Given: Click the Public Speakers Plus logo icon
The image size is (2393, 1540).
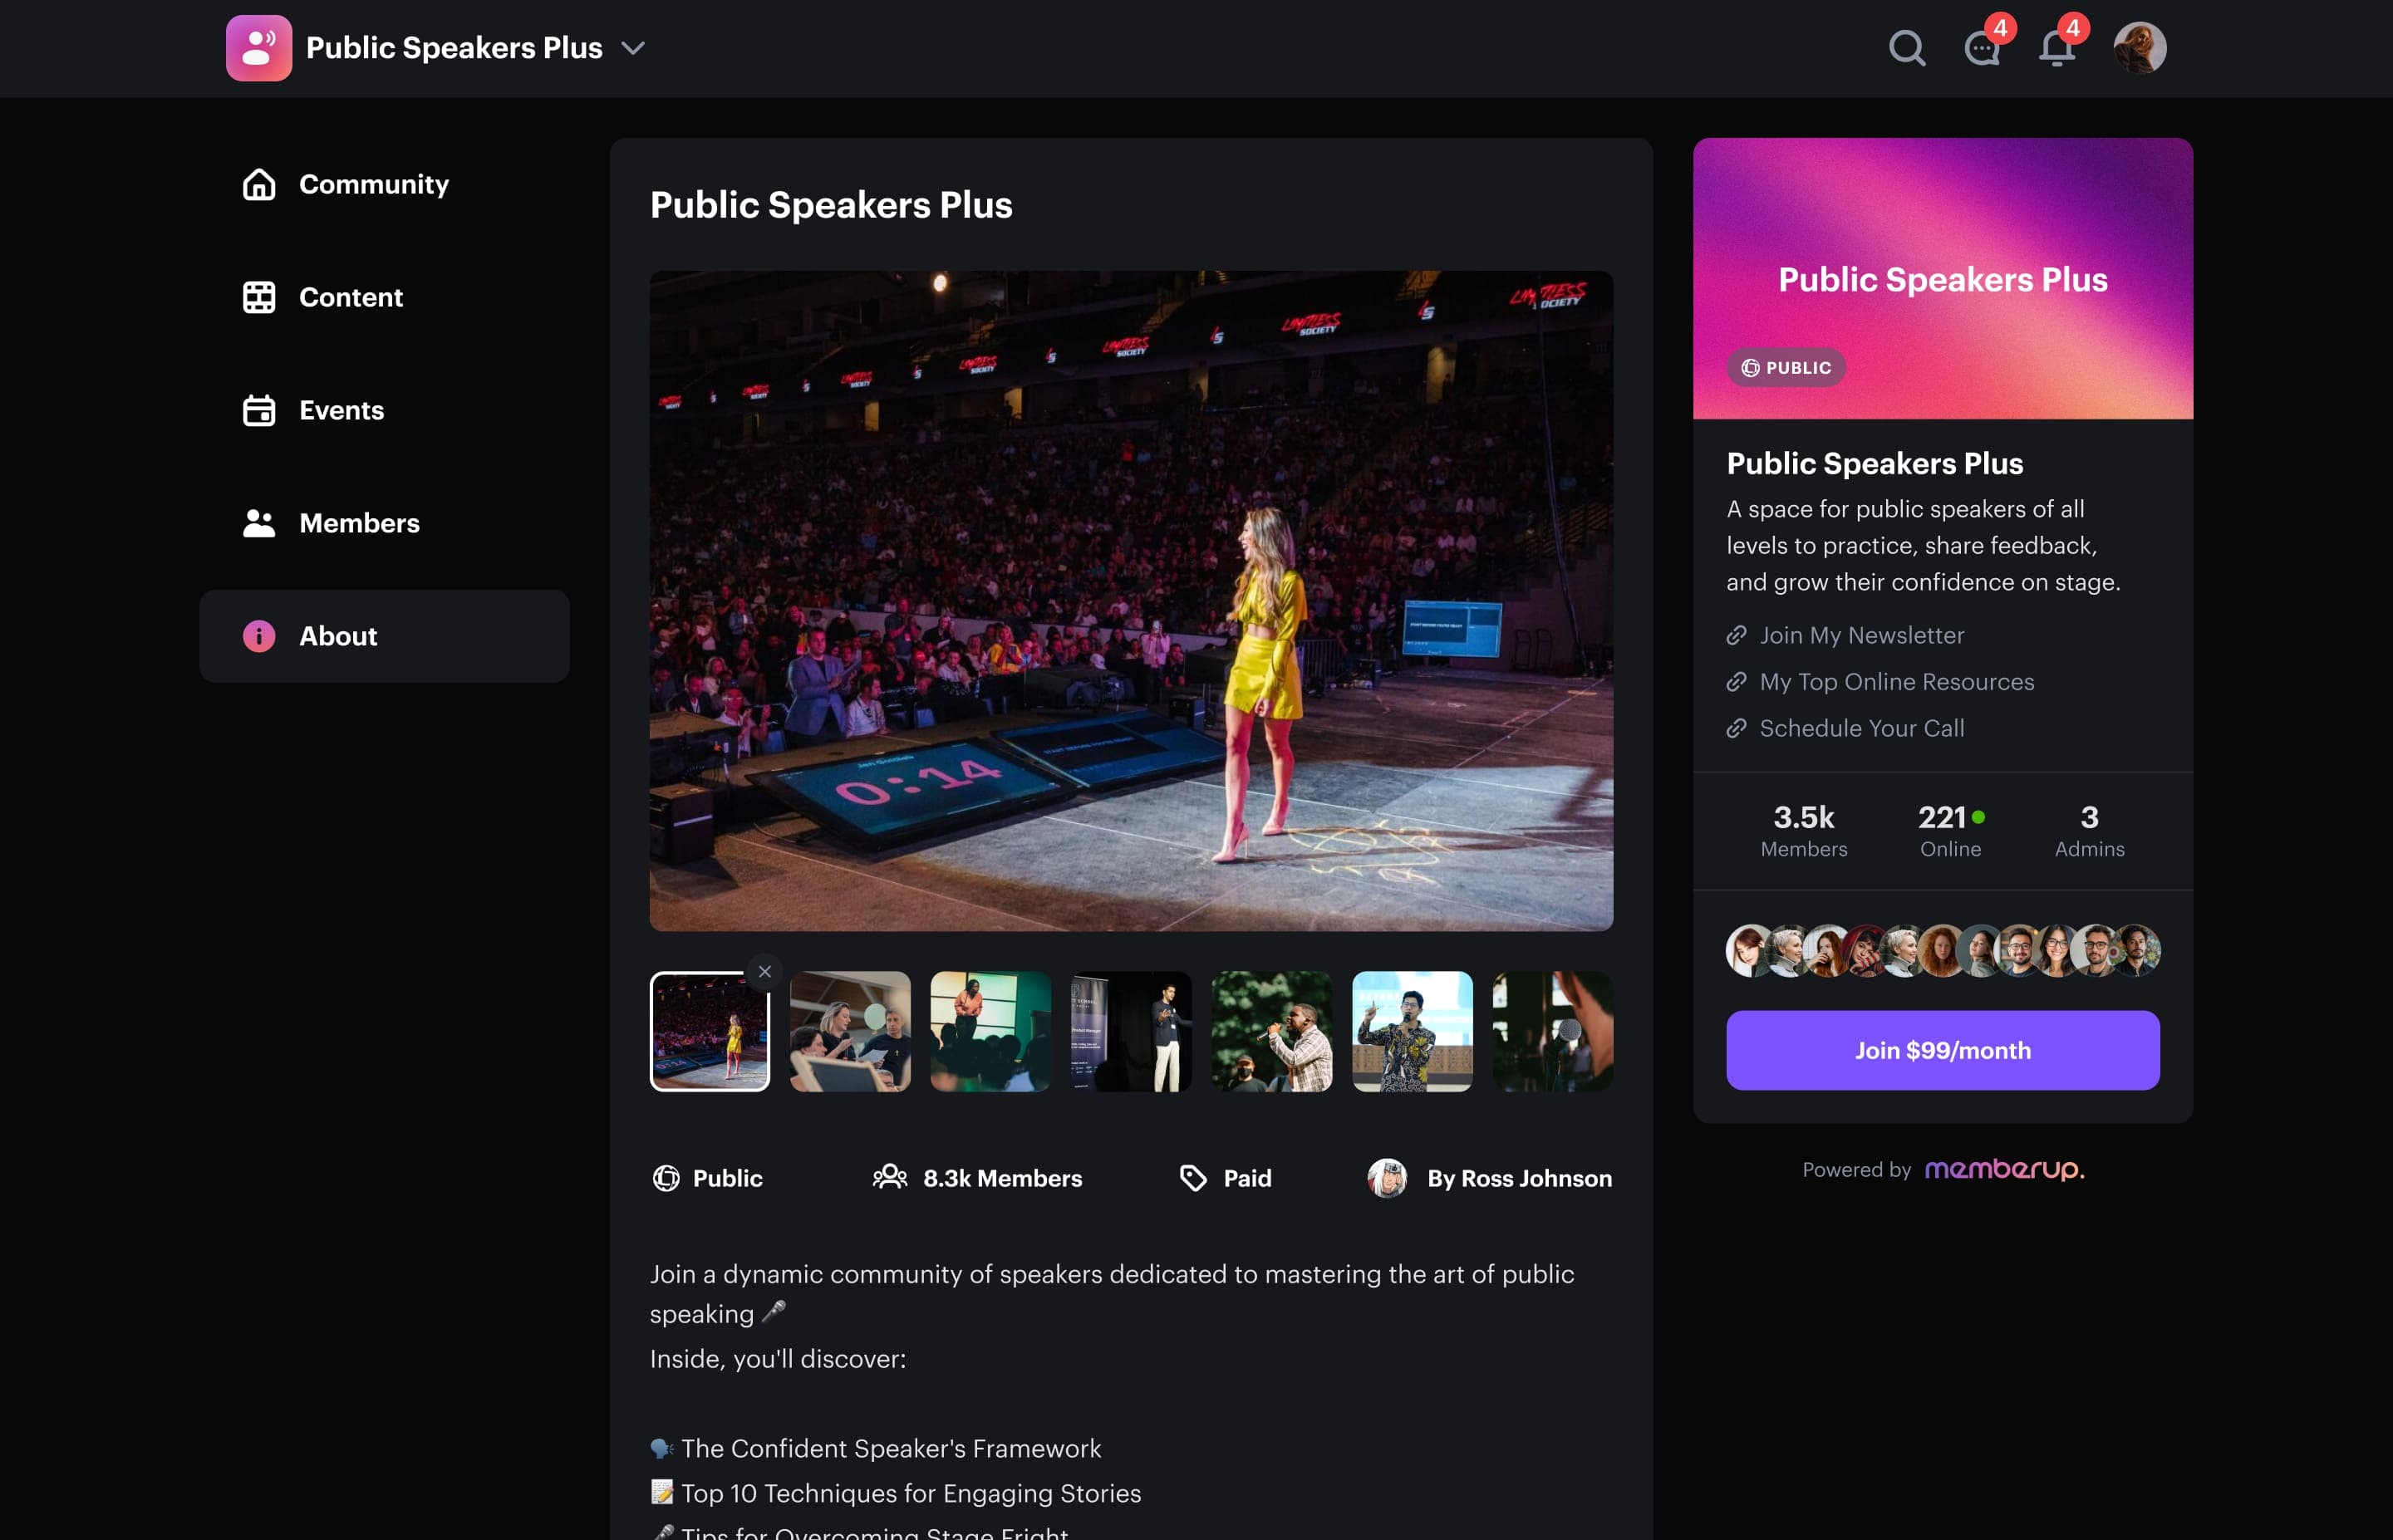Looking at the screenshot, I should pos(258,48).
